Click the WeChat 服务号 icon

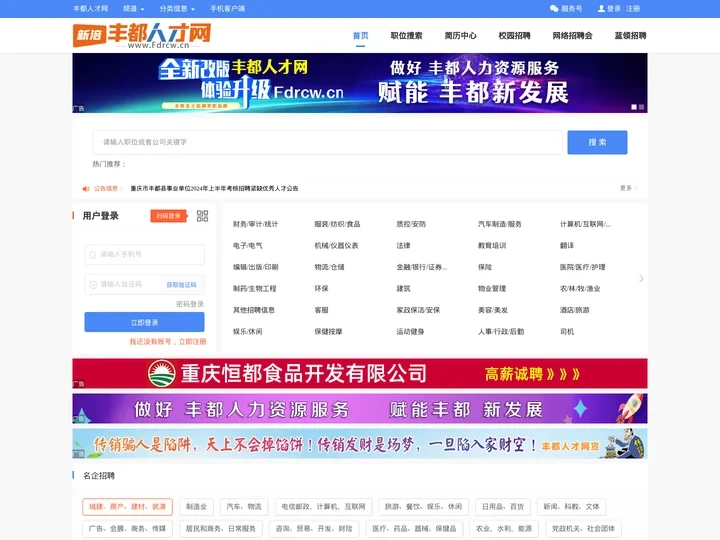[x=554, y=9]
